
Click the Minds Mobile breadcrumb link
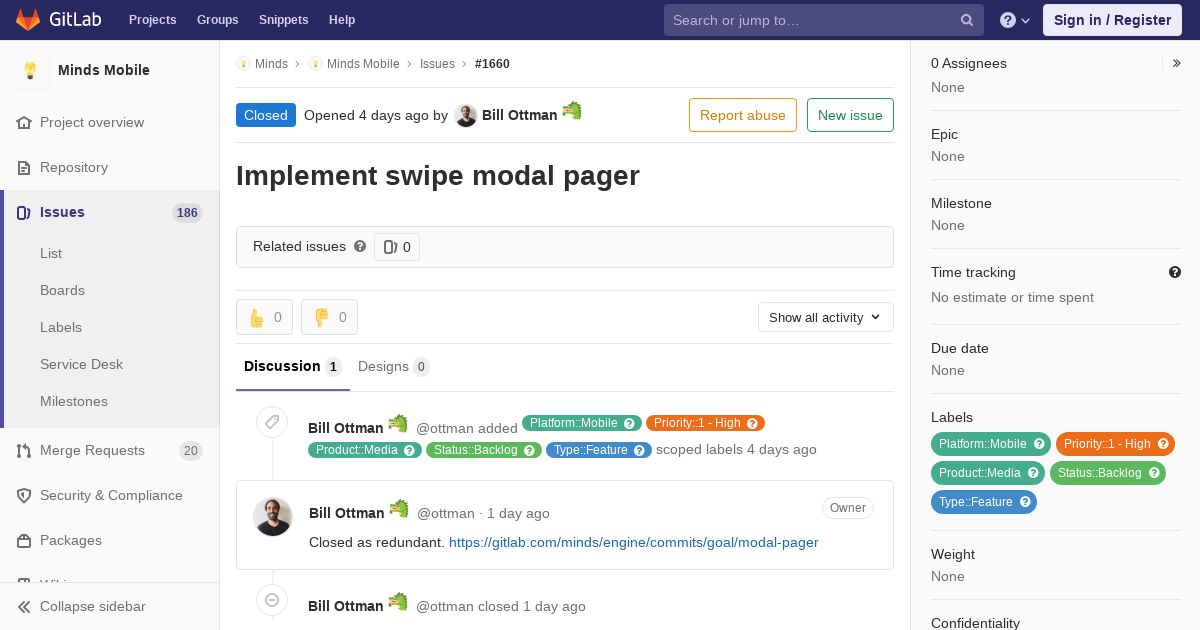tap(363, 63)
